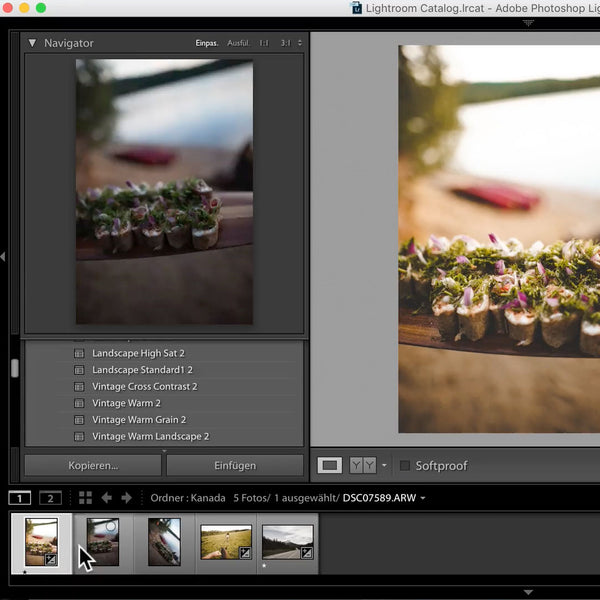Open second monitor display button 2
The width and height of the screenshot is (600, 600).
pos(50,498)
